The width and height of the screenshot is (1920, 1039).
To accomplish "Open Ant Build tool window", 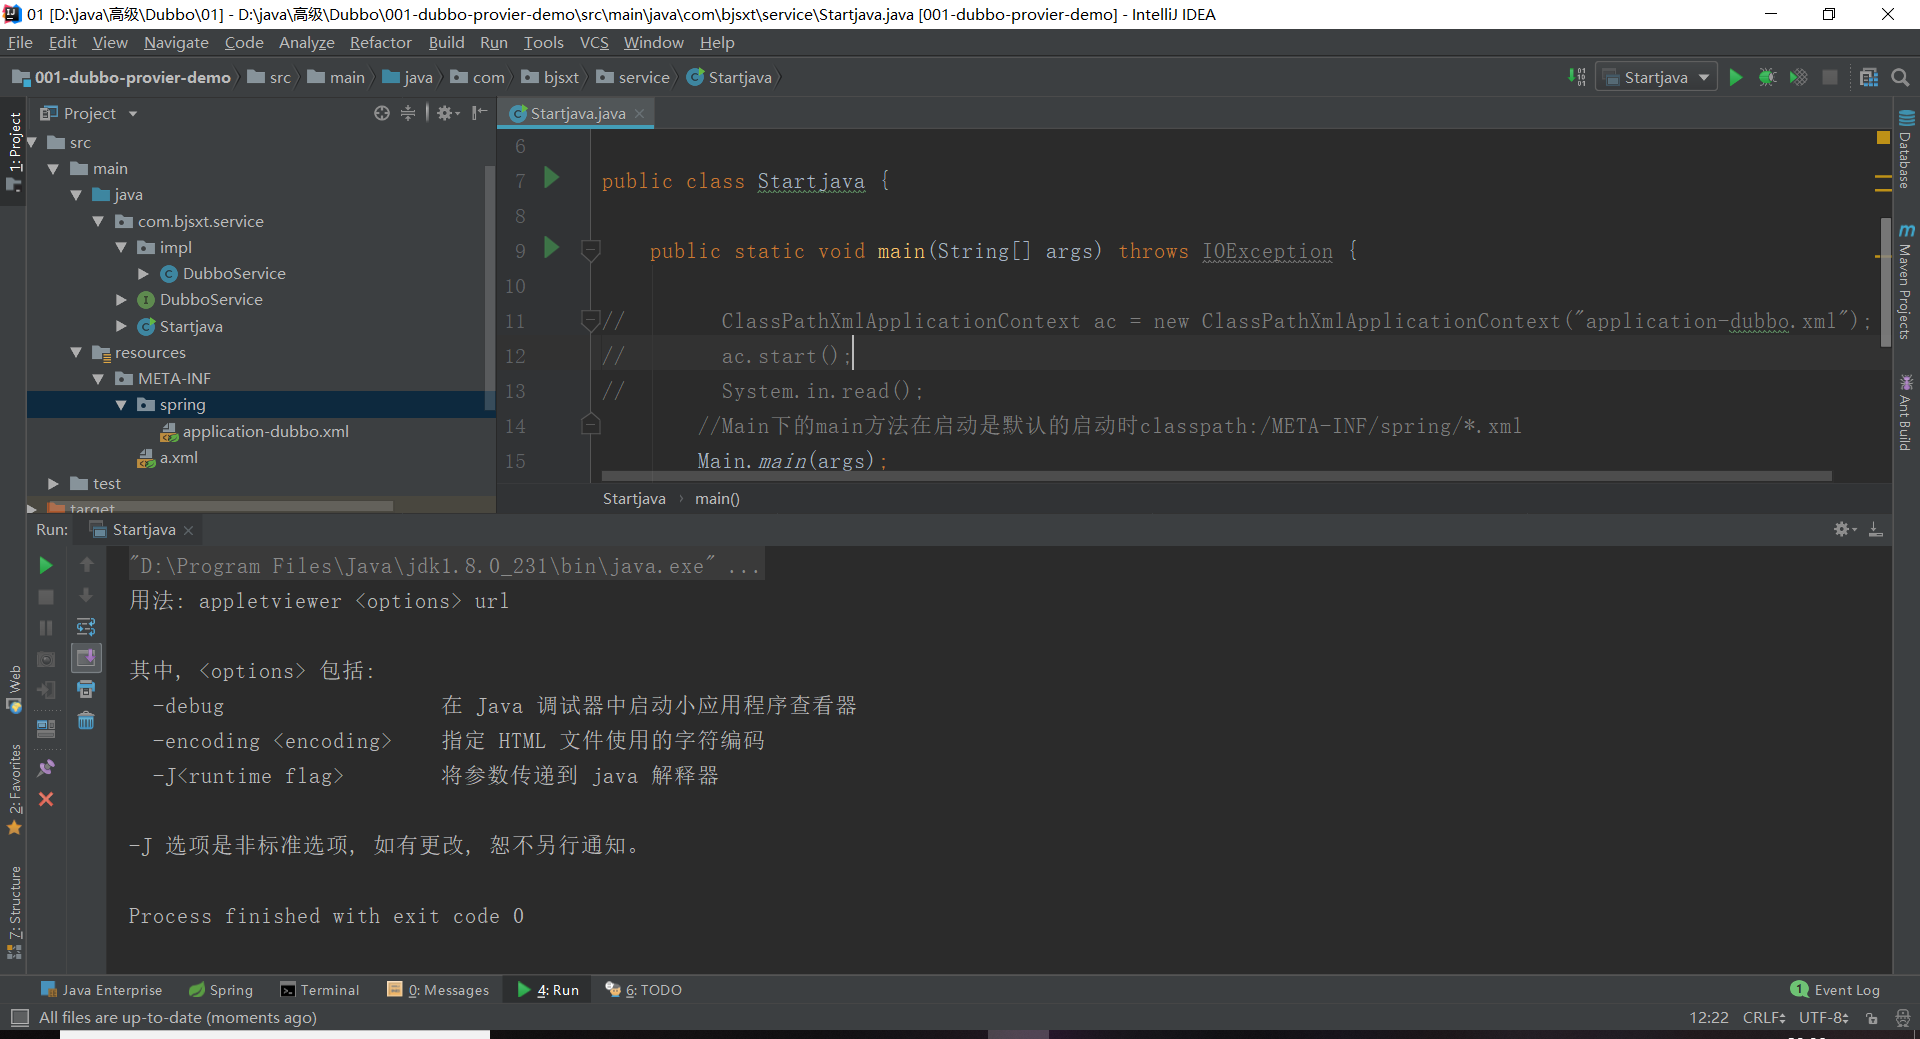I will 1905,412.
